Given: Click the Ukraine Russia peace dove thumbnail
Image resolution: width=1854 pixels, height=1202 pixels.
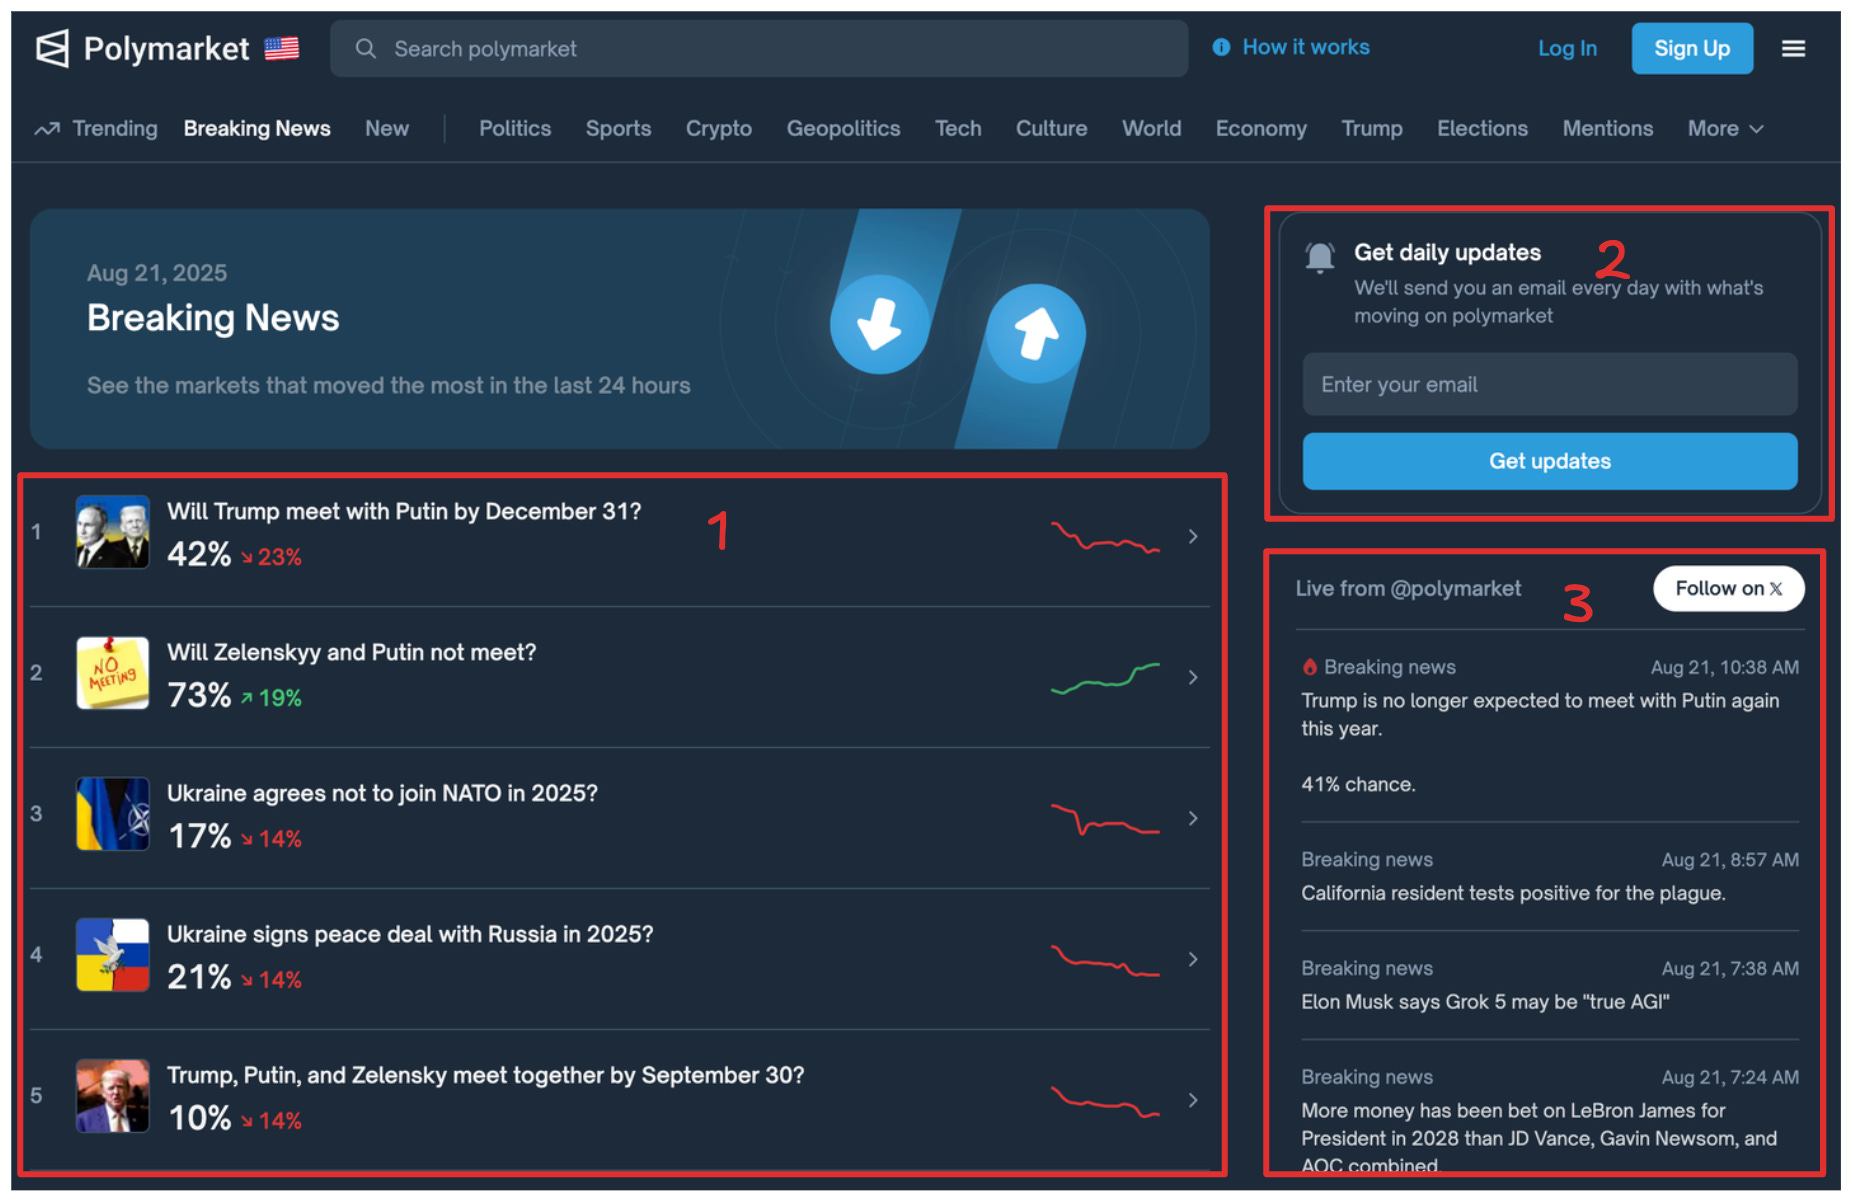Looking at the screenshot, I should pyautogui.click(x=113, y=955).
